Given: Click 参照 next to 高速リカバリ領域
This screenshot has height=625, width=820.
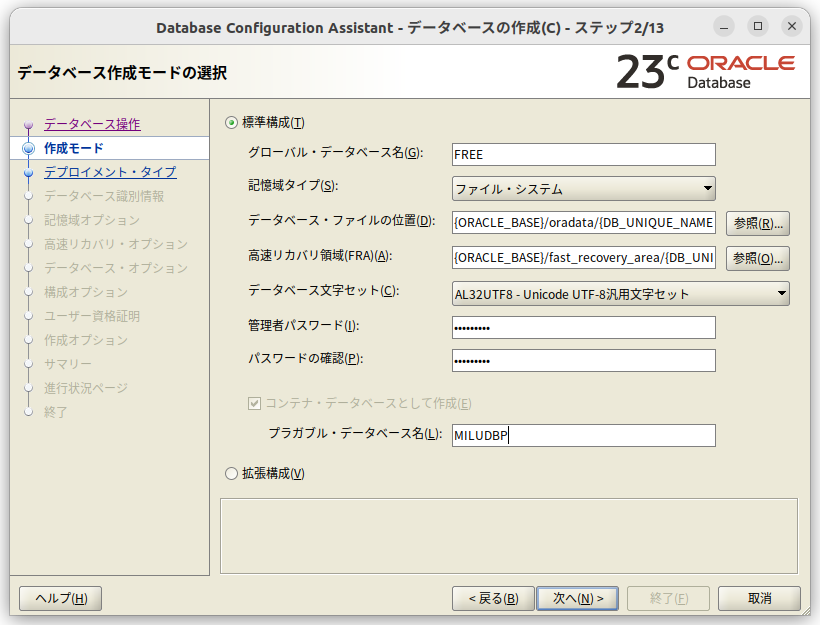Looking at the screenshot, I should [757, 258].
